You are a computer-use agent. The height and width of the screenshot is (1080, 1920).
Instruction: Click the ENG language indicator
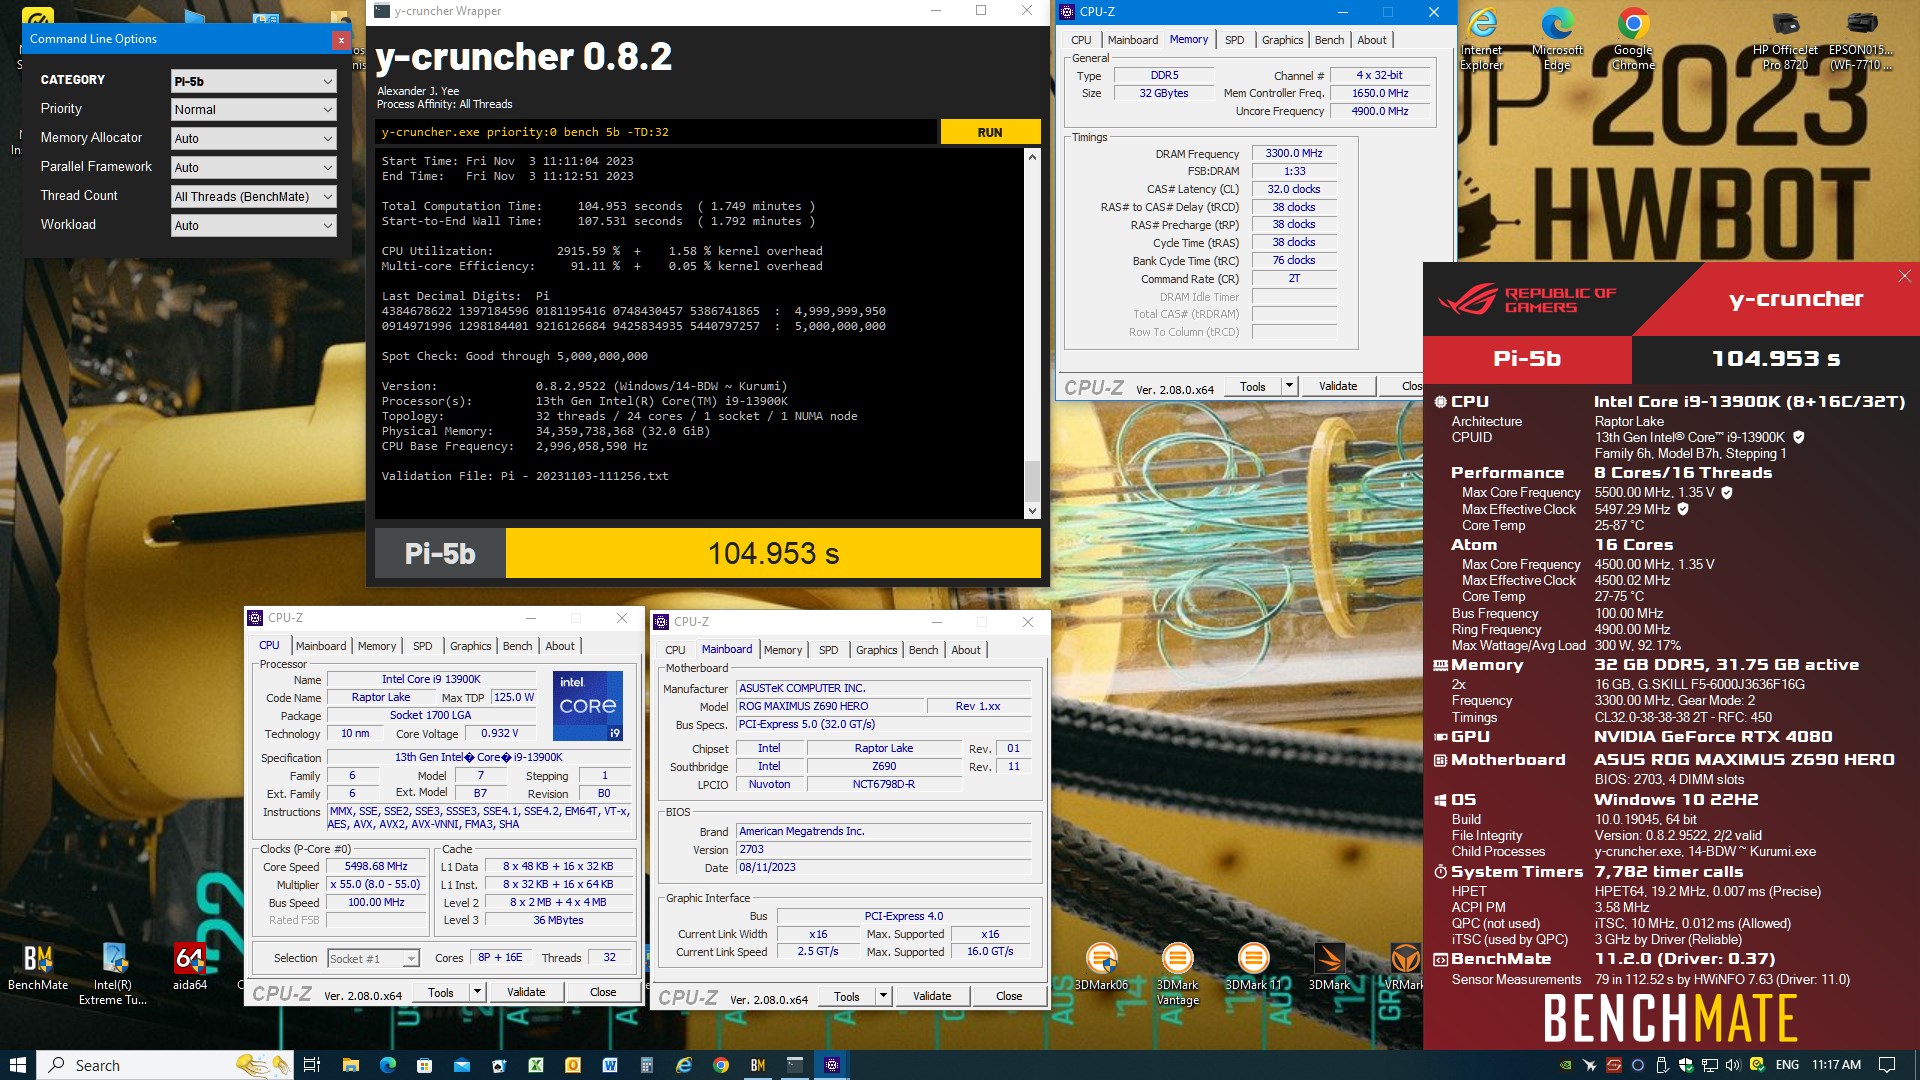(x=1787, y=1065)
